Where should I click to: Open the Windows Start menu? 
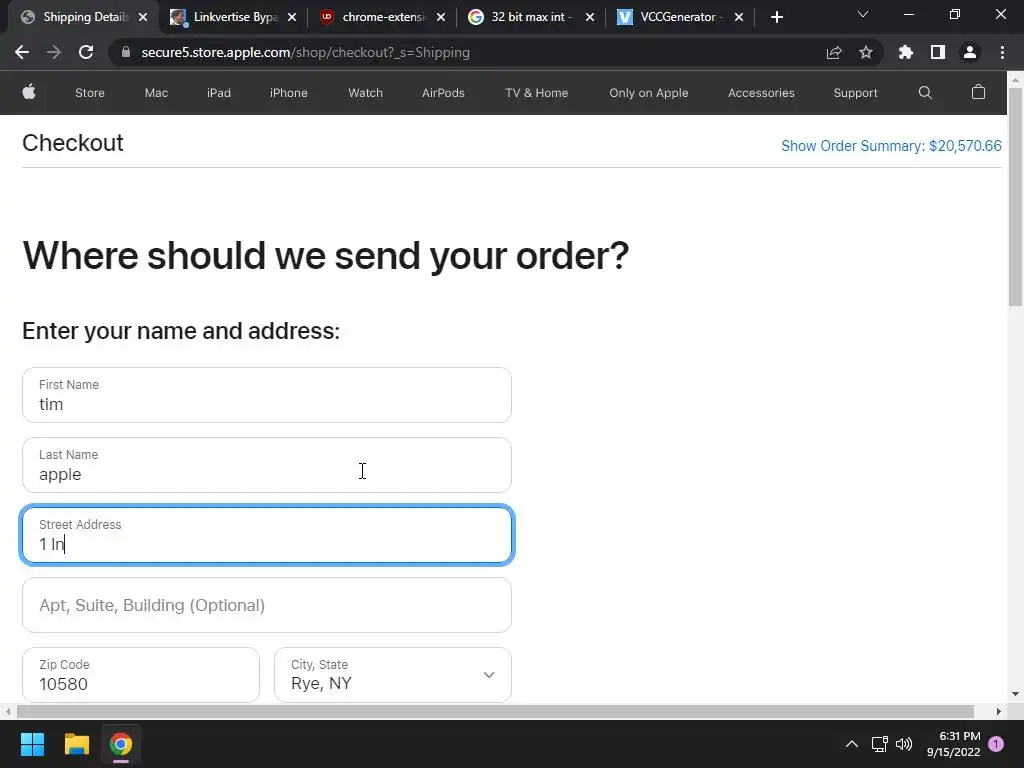[32, 744]
